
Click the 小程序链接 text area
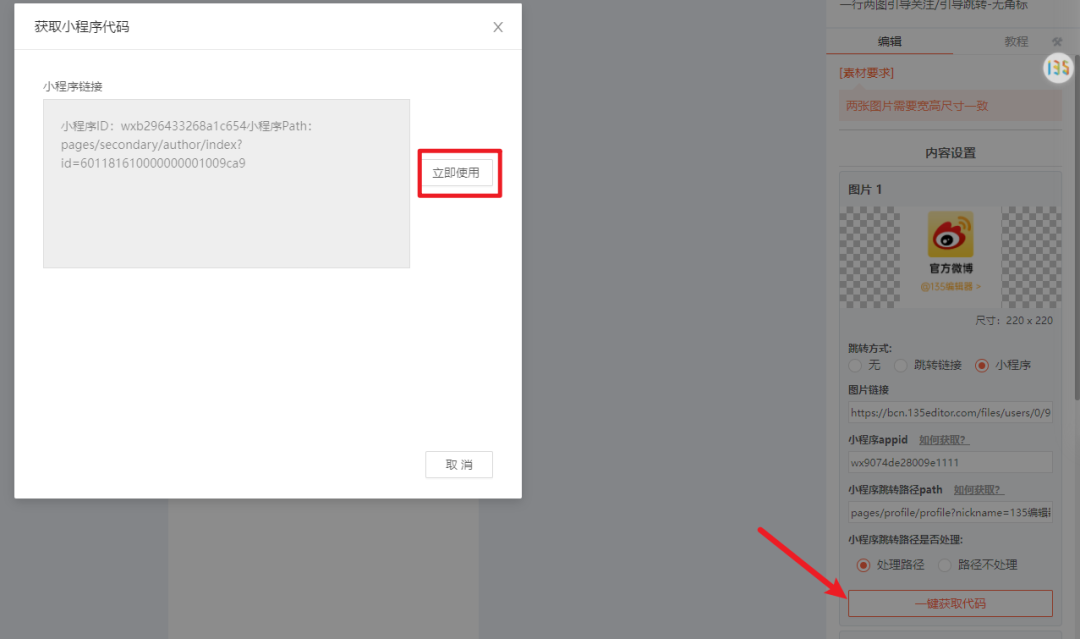point(227,184)
